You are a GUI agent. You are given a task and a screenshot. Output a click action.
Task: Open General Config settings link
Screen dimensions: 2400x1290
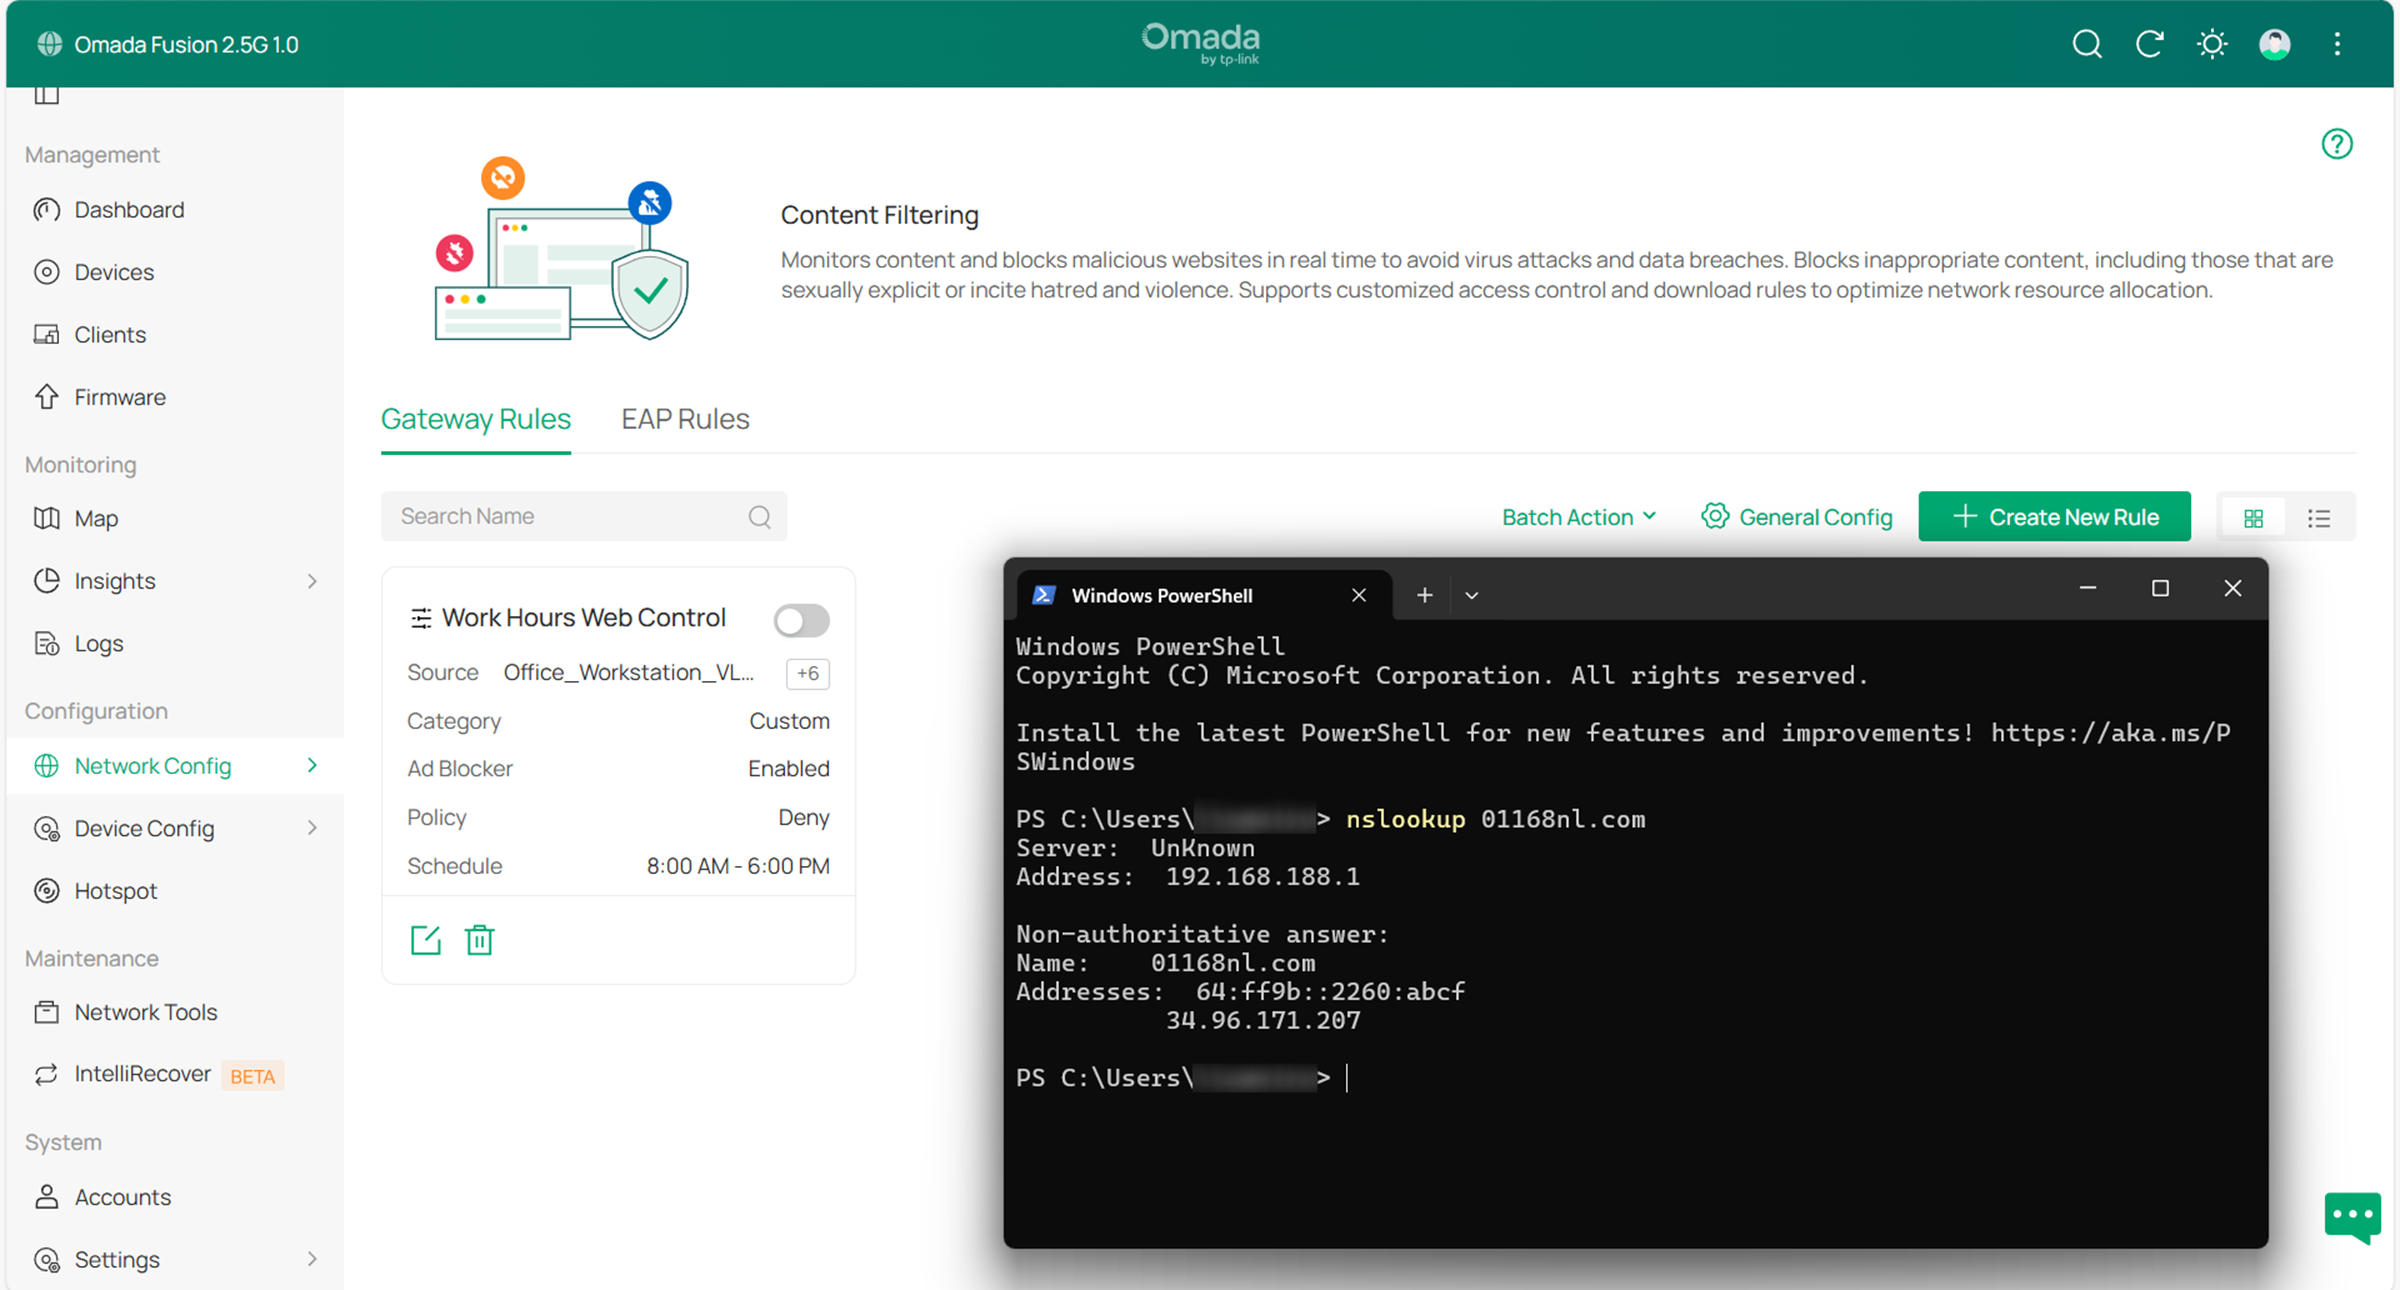pos(1797,517)
